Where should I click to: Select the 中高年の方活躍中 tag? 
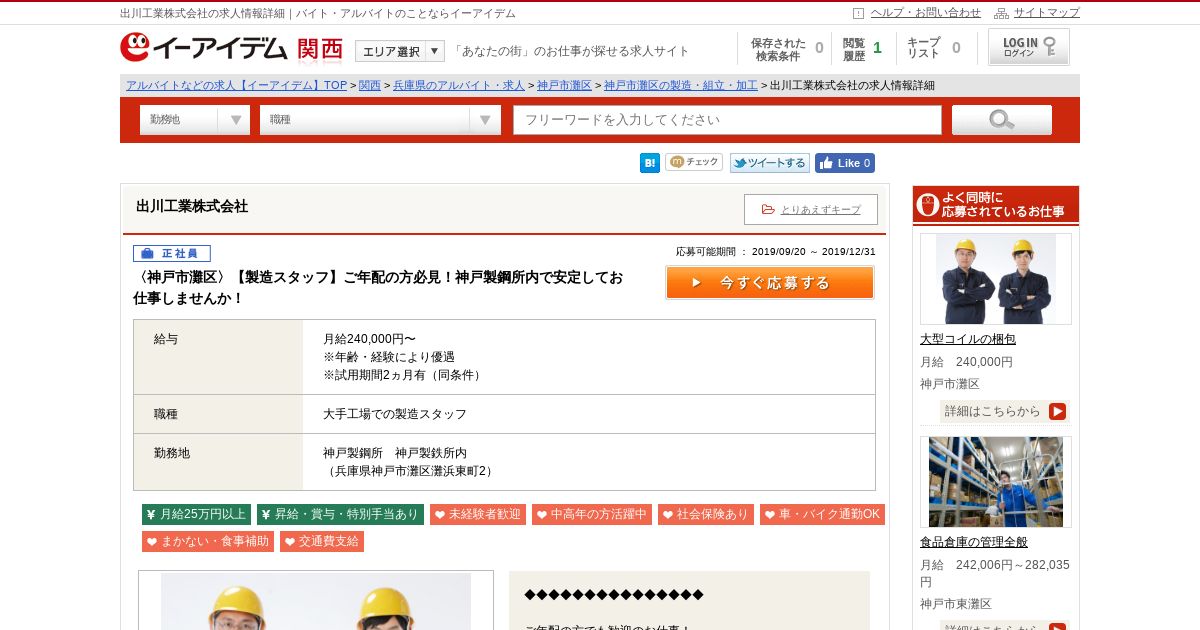coord(592,514)
